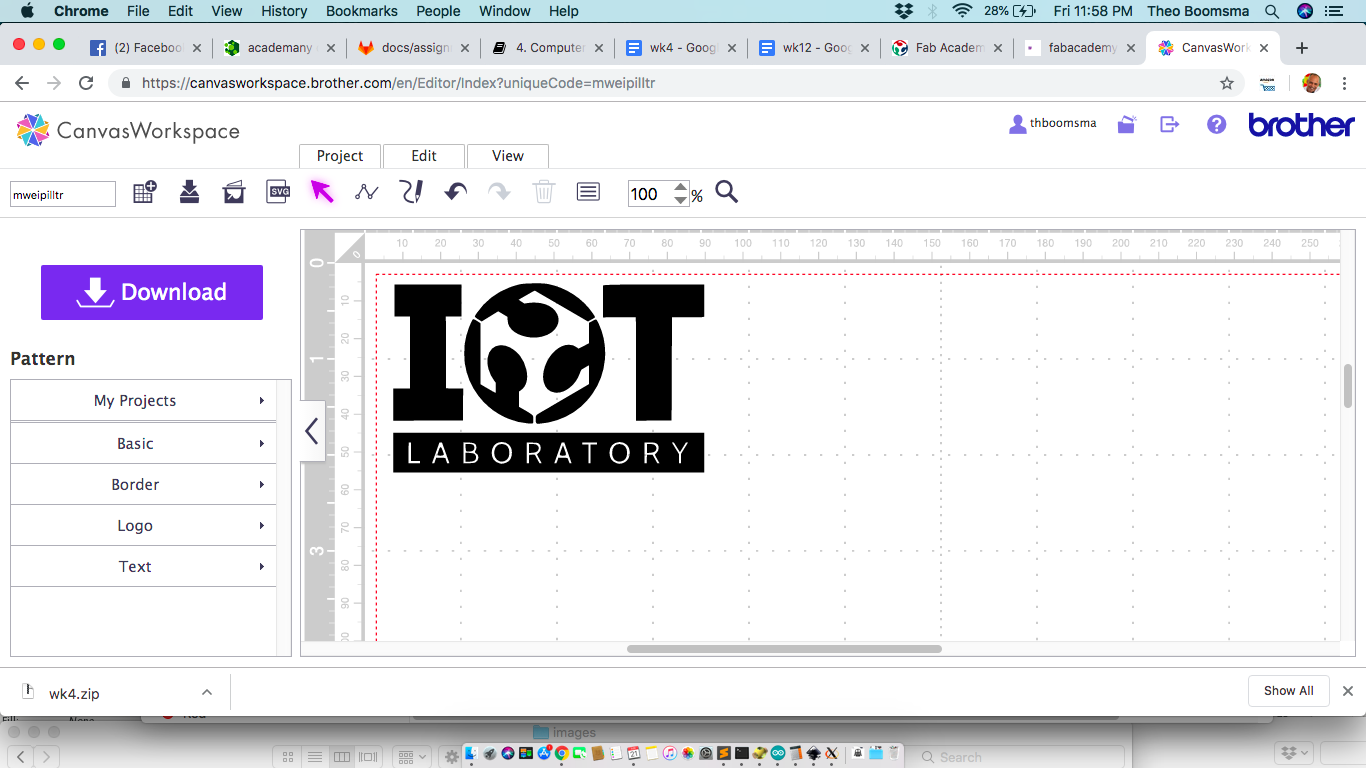This screenshot has width=1366, height=768.
Task: Click the thboomsma user account icon
Action: pyautogui.click(x=1018, y=124)
